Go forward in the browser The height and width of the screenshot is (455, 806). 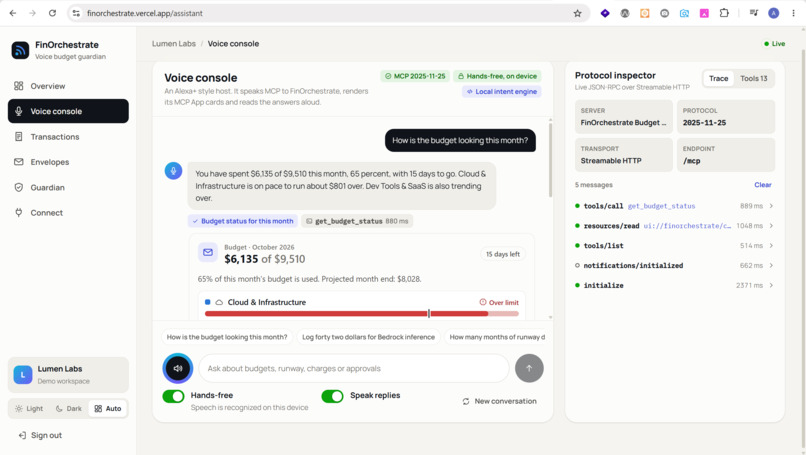tap(32, 13)
